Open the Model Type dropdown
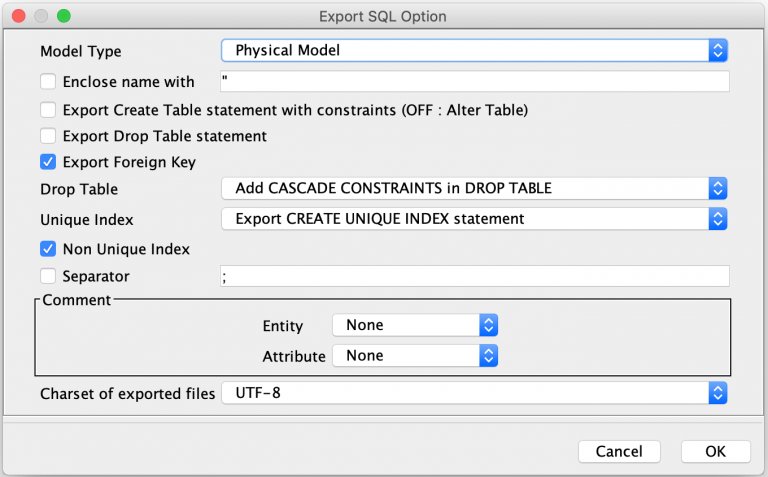The height and width of the screenshot is (477, 768). [473, 50]
